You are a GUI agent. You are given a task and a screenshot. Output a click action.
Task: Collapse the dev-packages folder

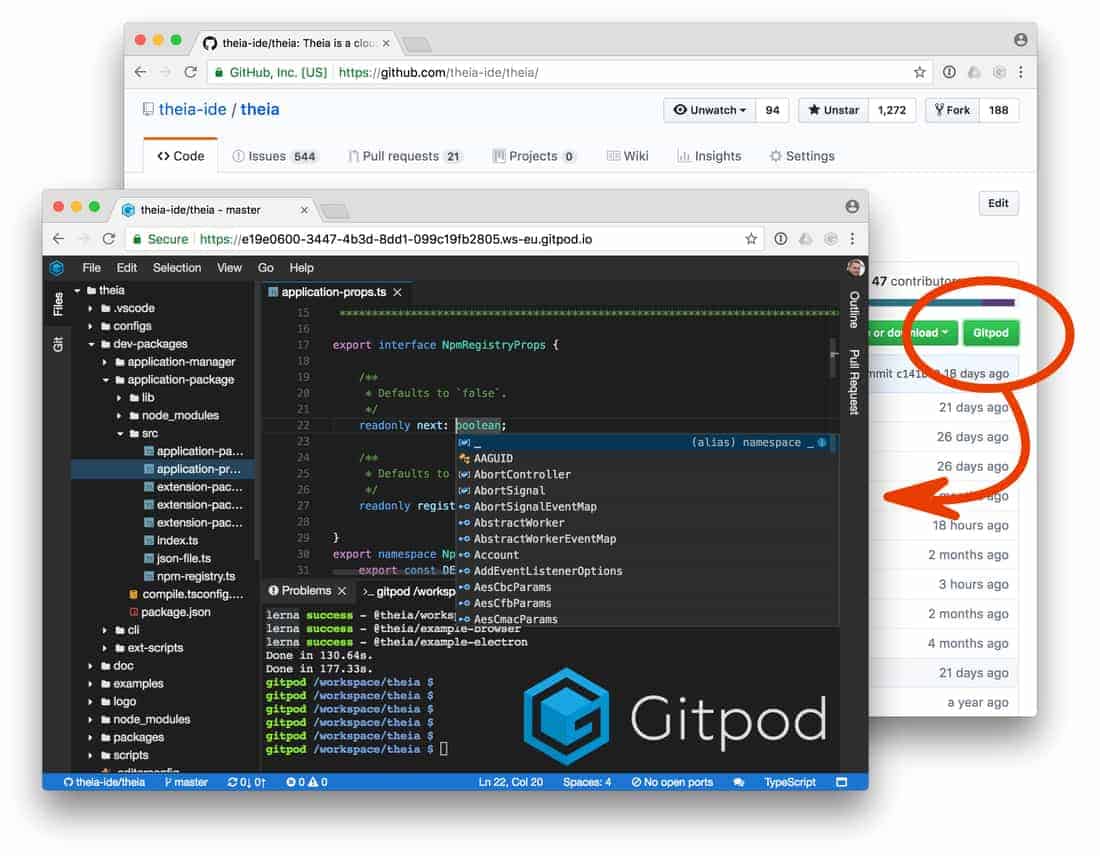[91, 345]
